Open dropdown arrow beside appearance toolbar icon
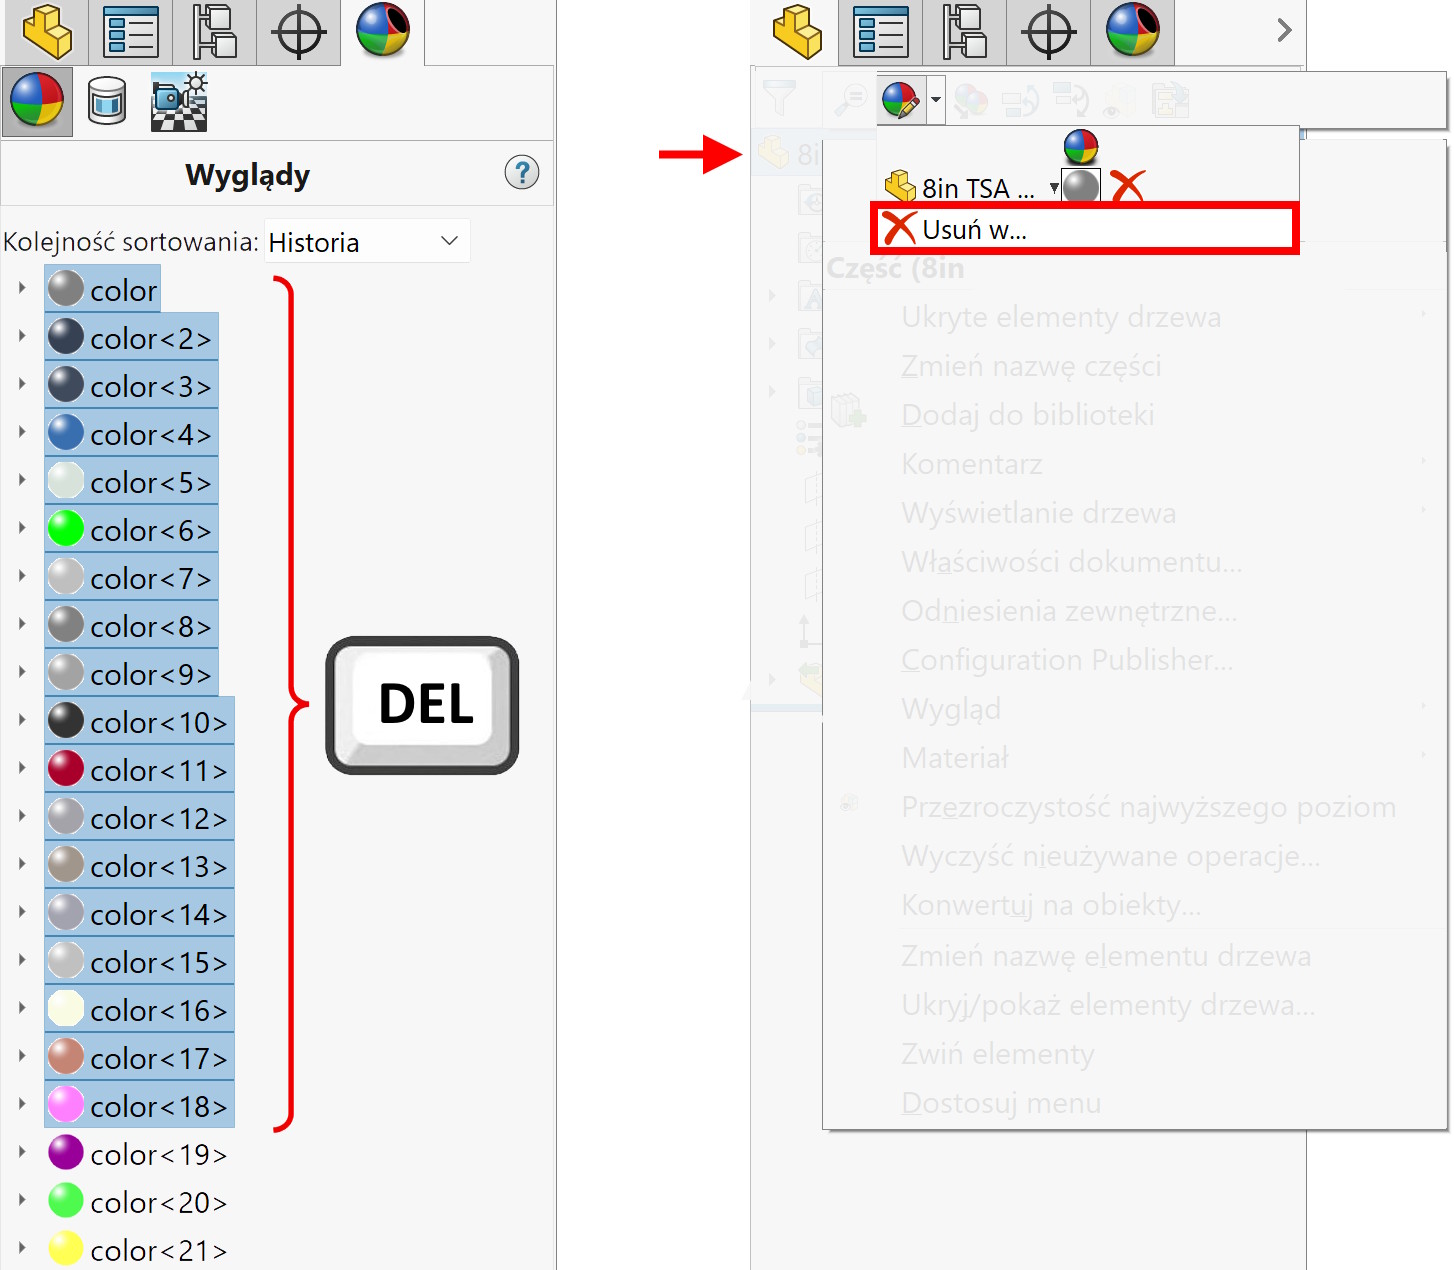 pyautogui.click(x=936, y=100)
